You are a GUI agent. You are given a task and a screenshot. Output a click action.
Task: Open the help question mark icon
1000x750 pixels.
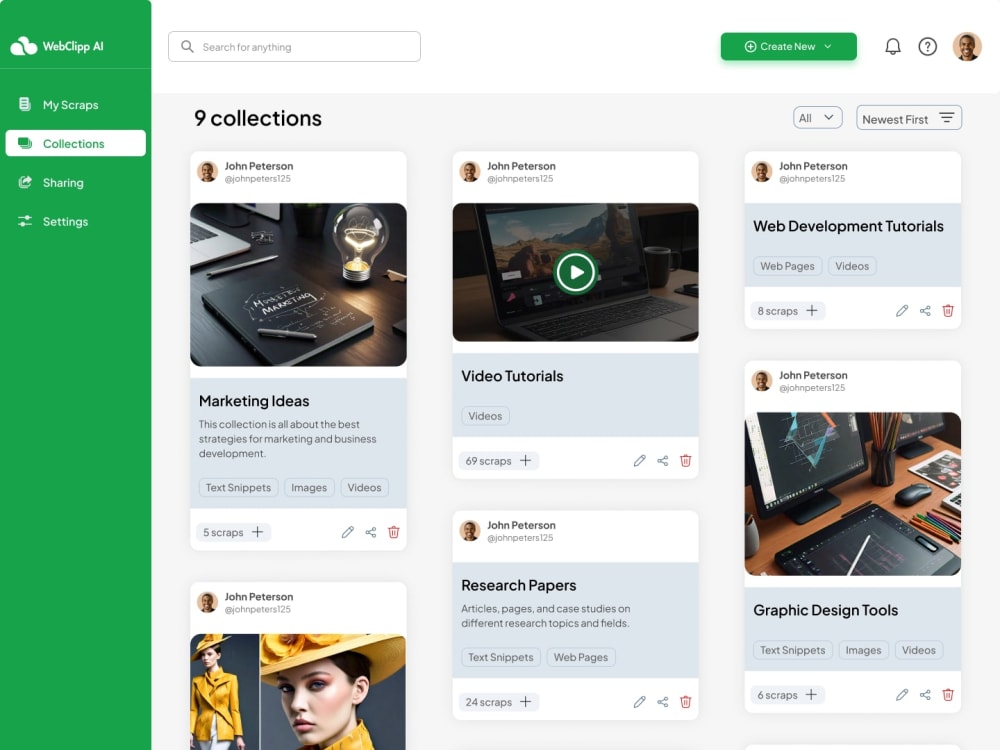tap(927, 47)
